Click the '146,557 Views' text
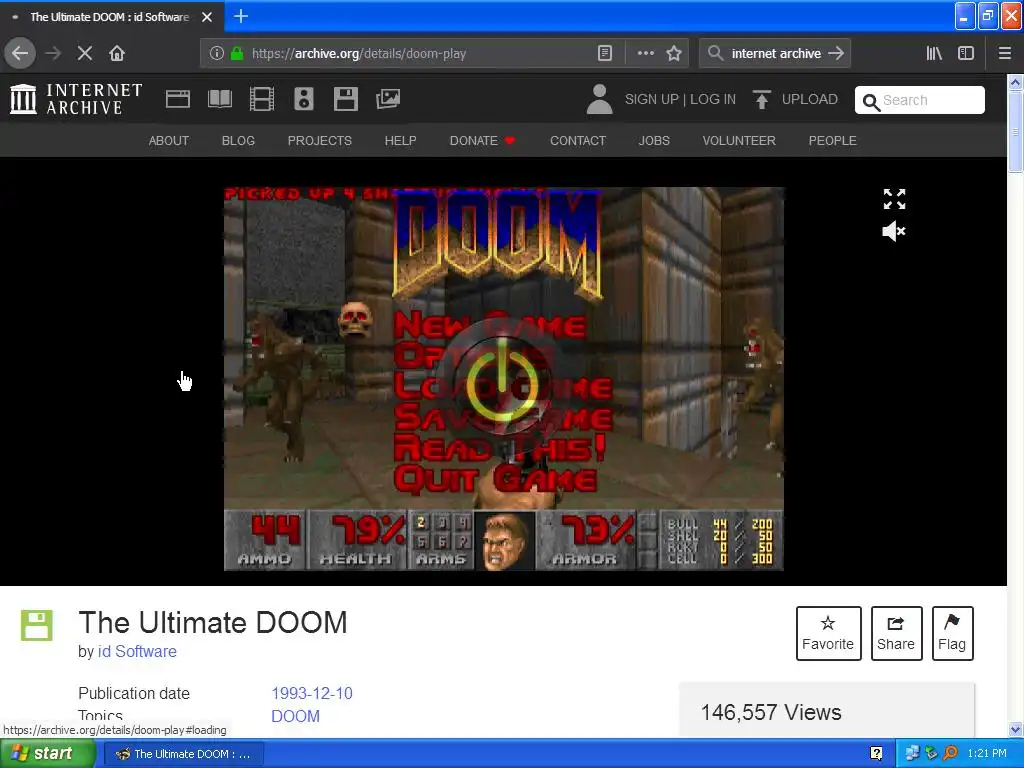This screenshot has width=1024, height=768. 771,712
